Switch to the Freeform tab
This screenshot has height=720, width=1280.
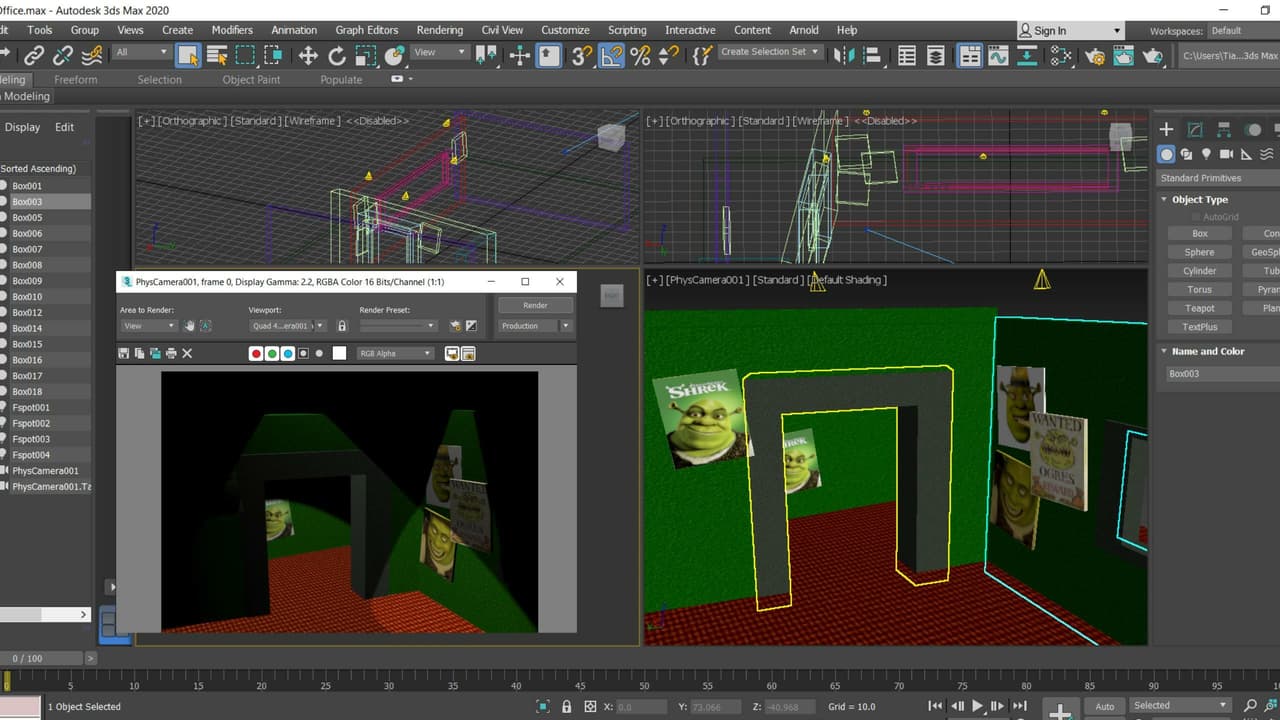tap(76, 80)
